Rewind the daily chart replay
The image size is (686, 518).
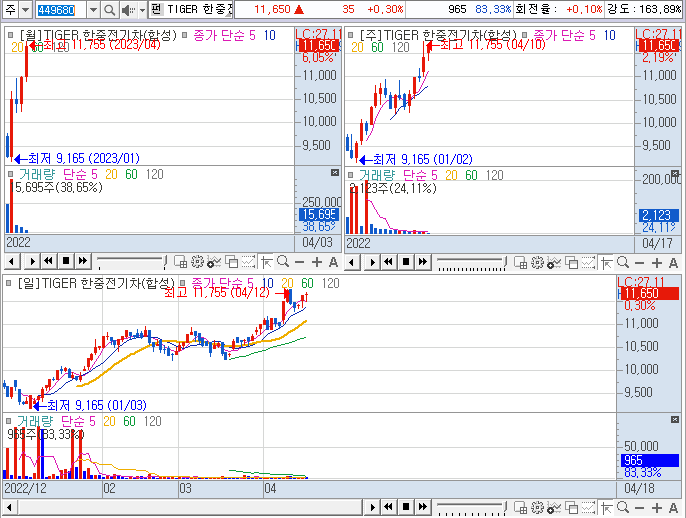[x=388, y=507]
